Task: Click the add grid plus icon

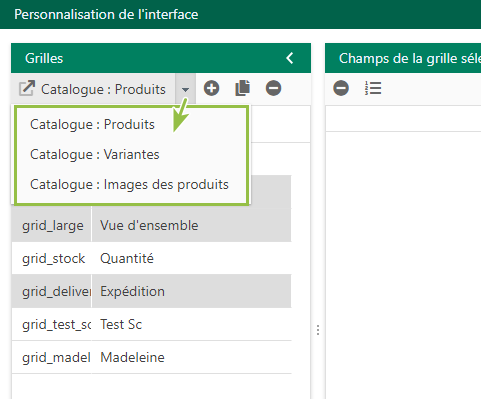Action: click(x=211, y=88)
